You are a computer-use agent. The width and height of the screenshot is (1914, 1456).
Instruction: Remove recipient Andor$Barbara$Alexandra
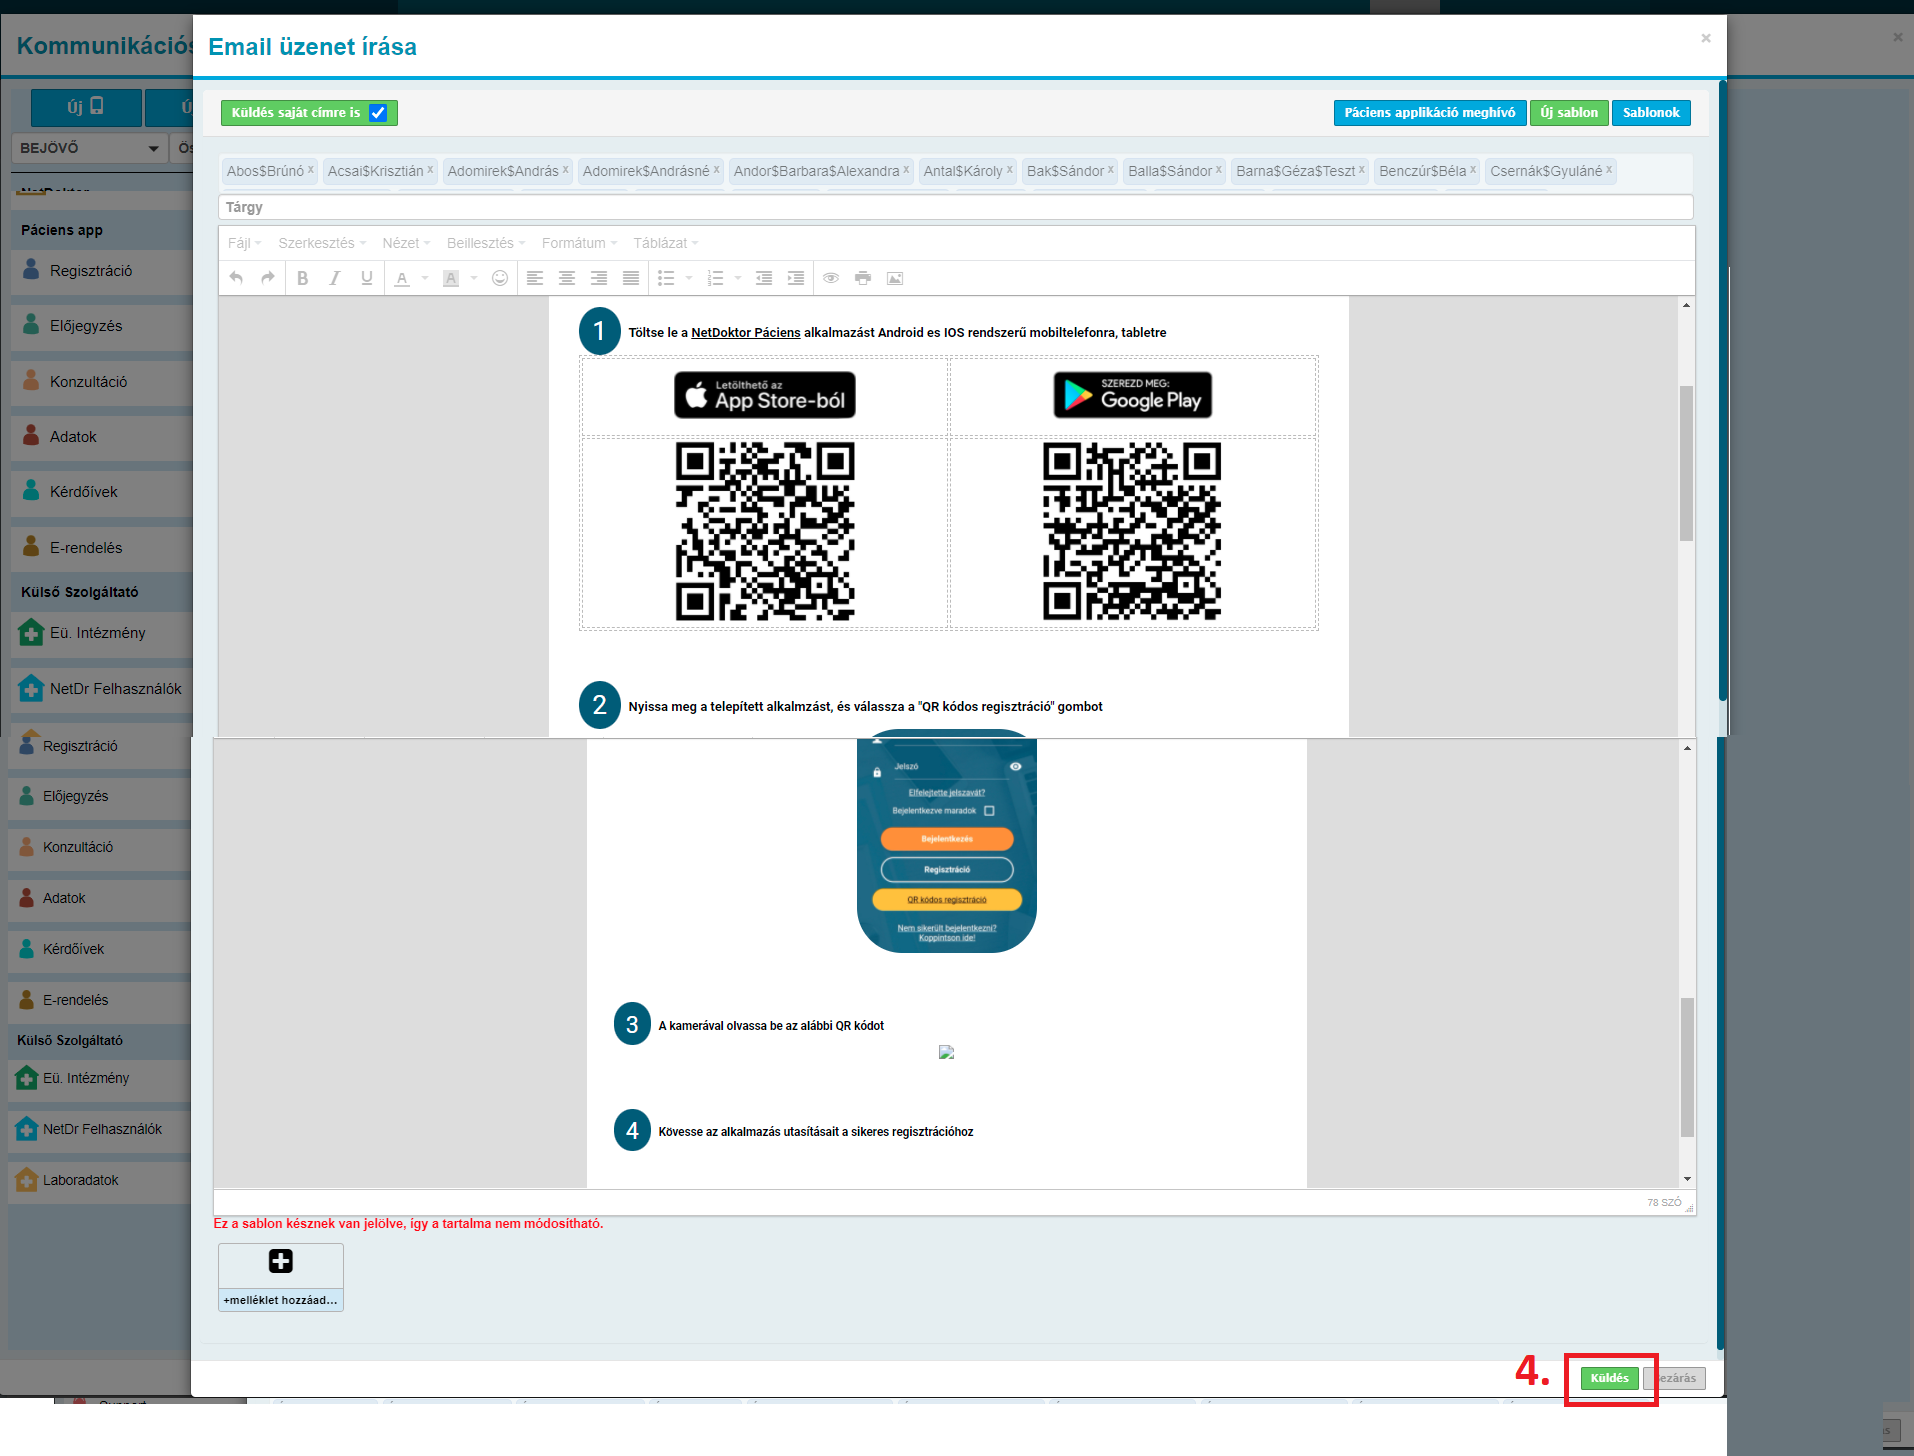click(x=906, y=170)
